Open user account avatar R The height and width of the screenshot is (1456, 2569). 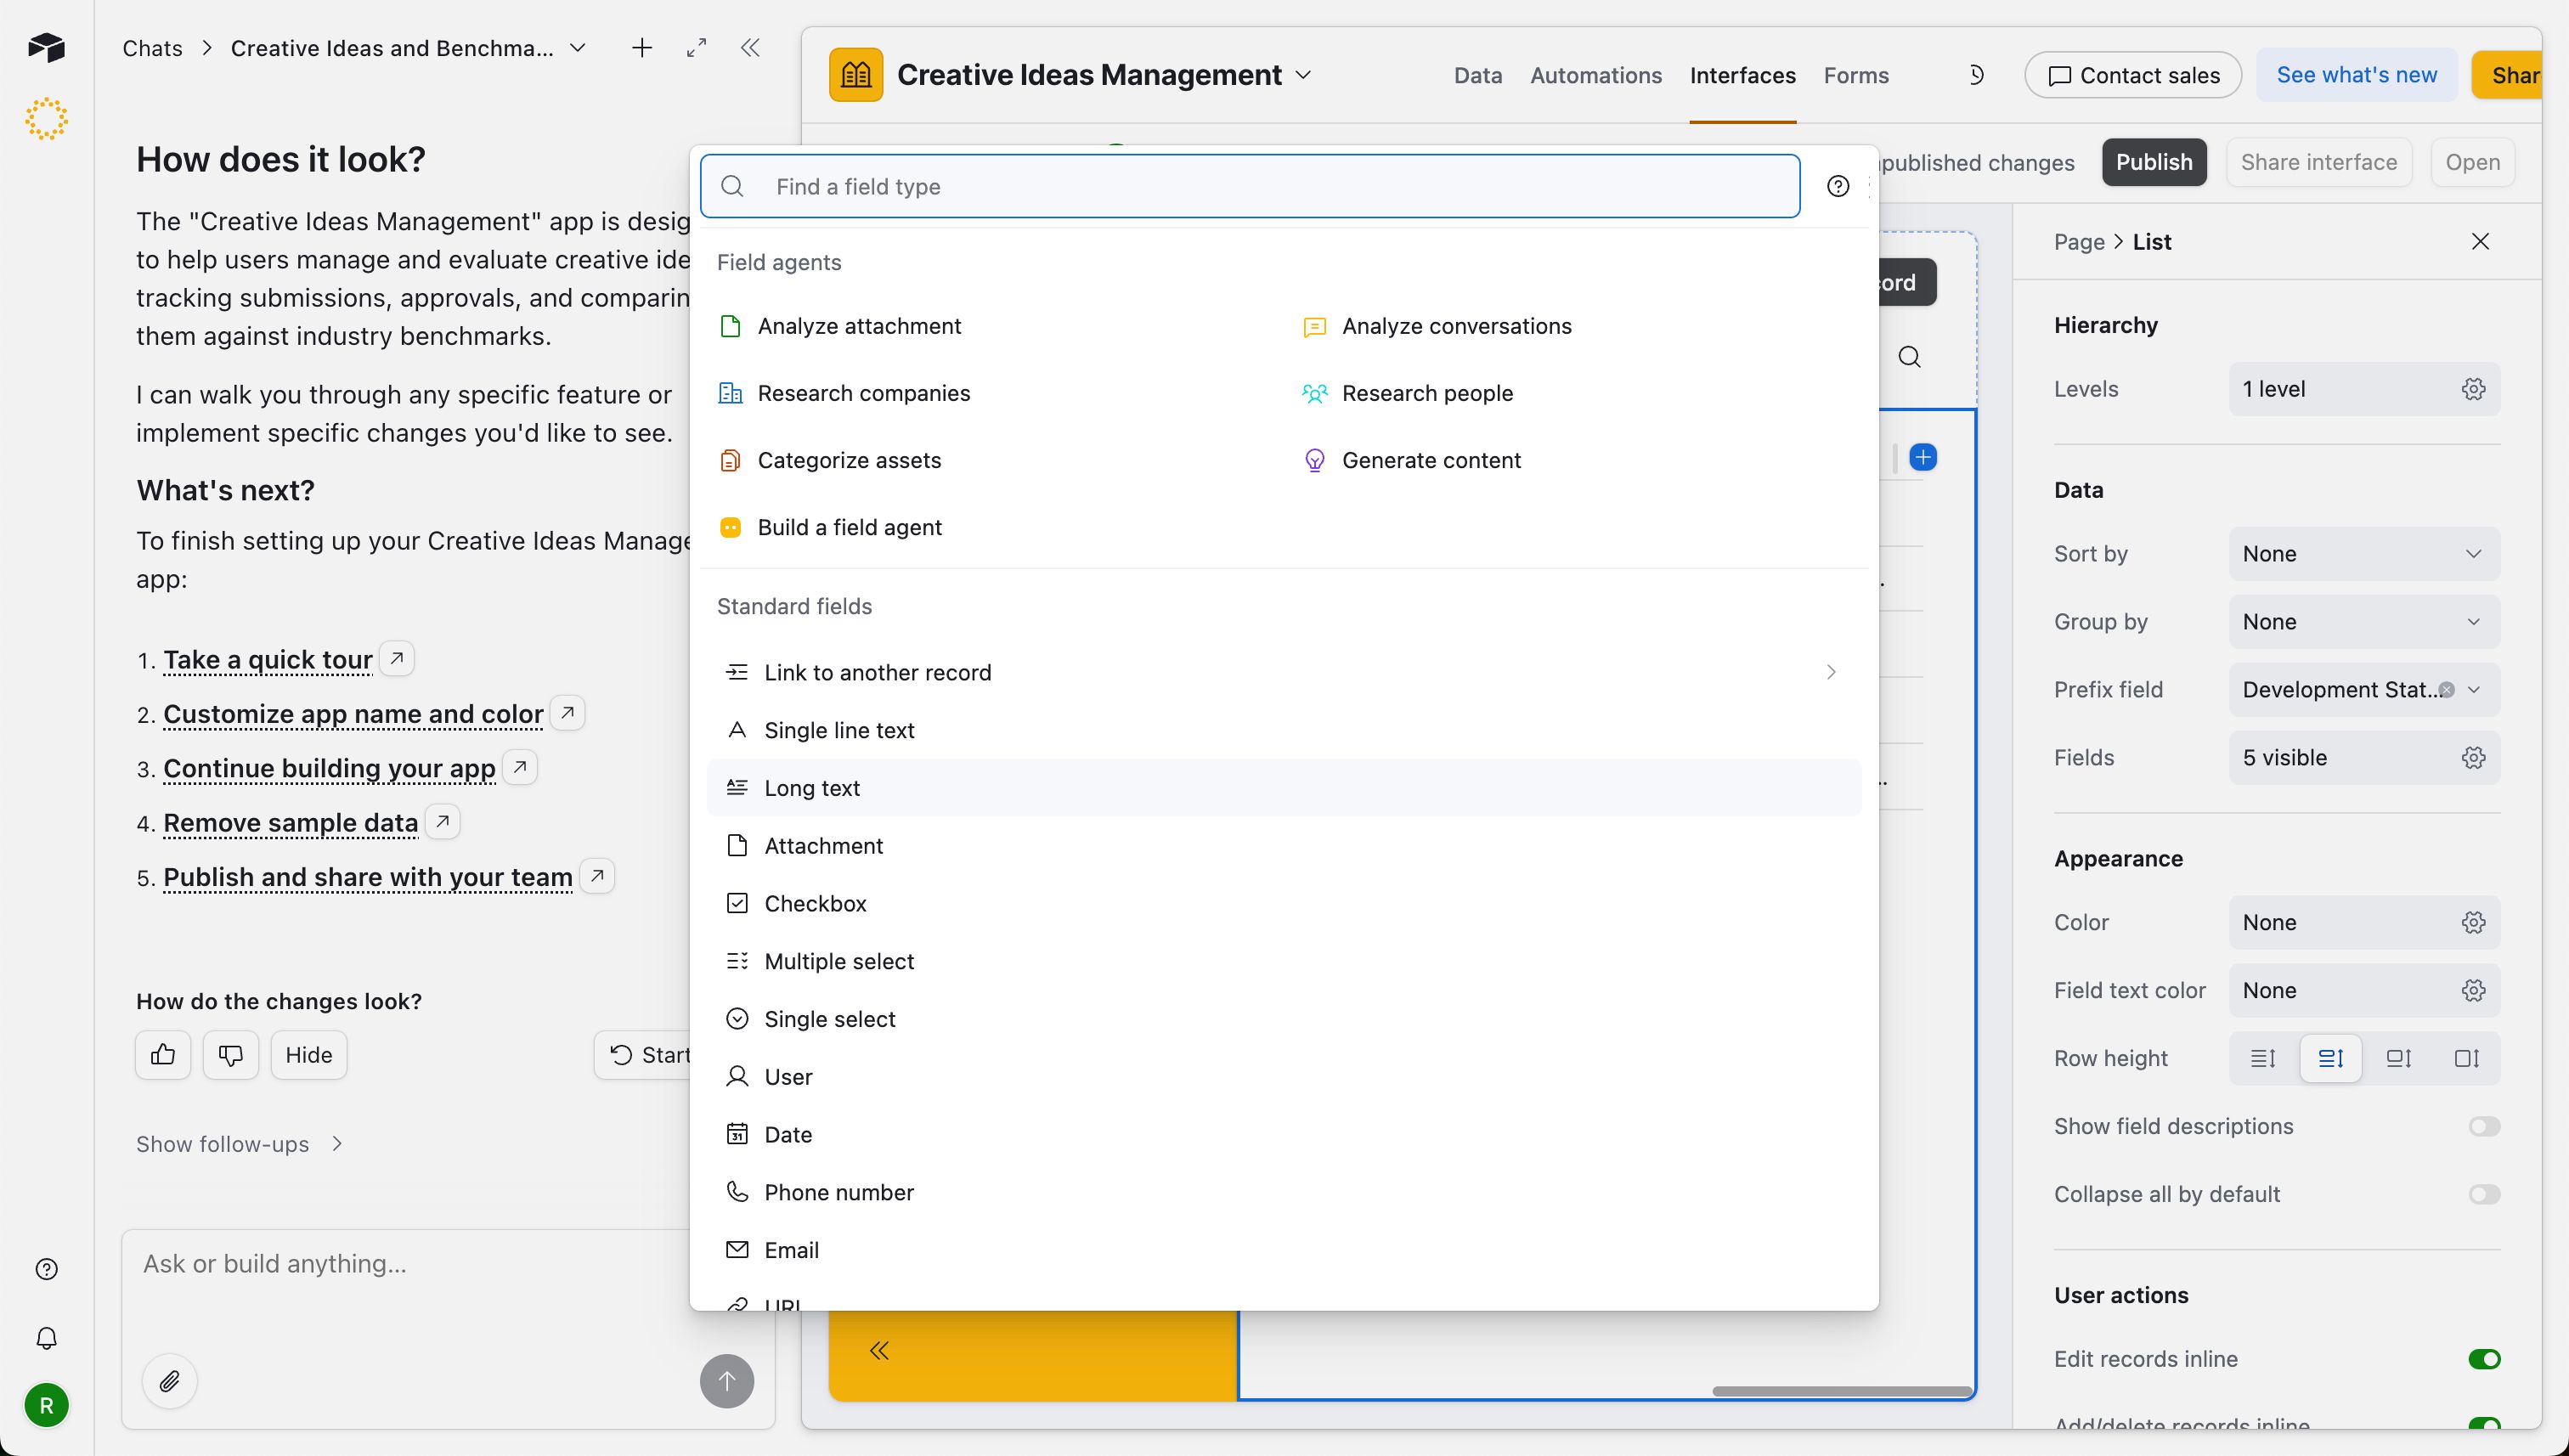pyautogui.click(x=46, y=1405)
